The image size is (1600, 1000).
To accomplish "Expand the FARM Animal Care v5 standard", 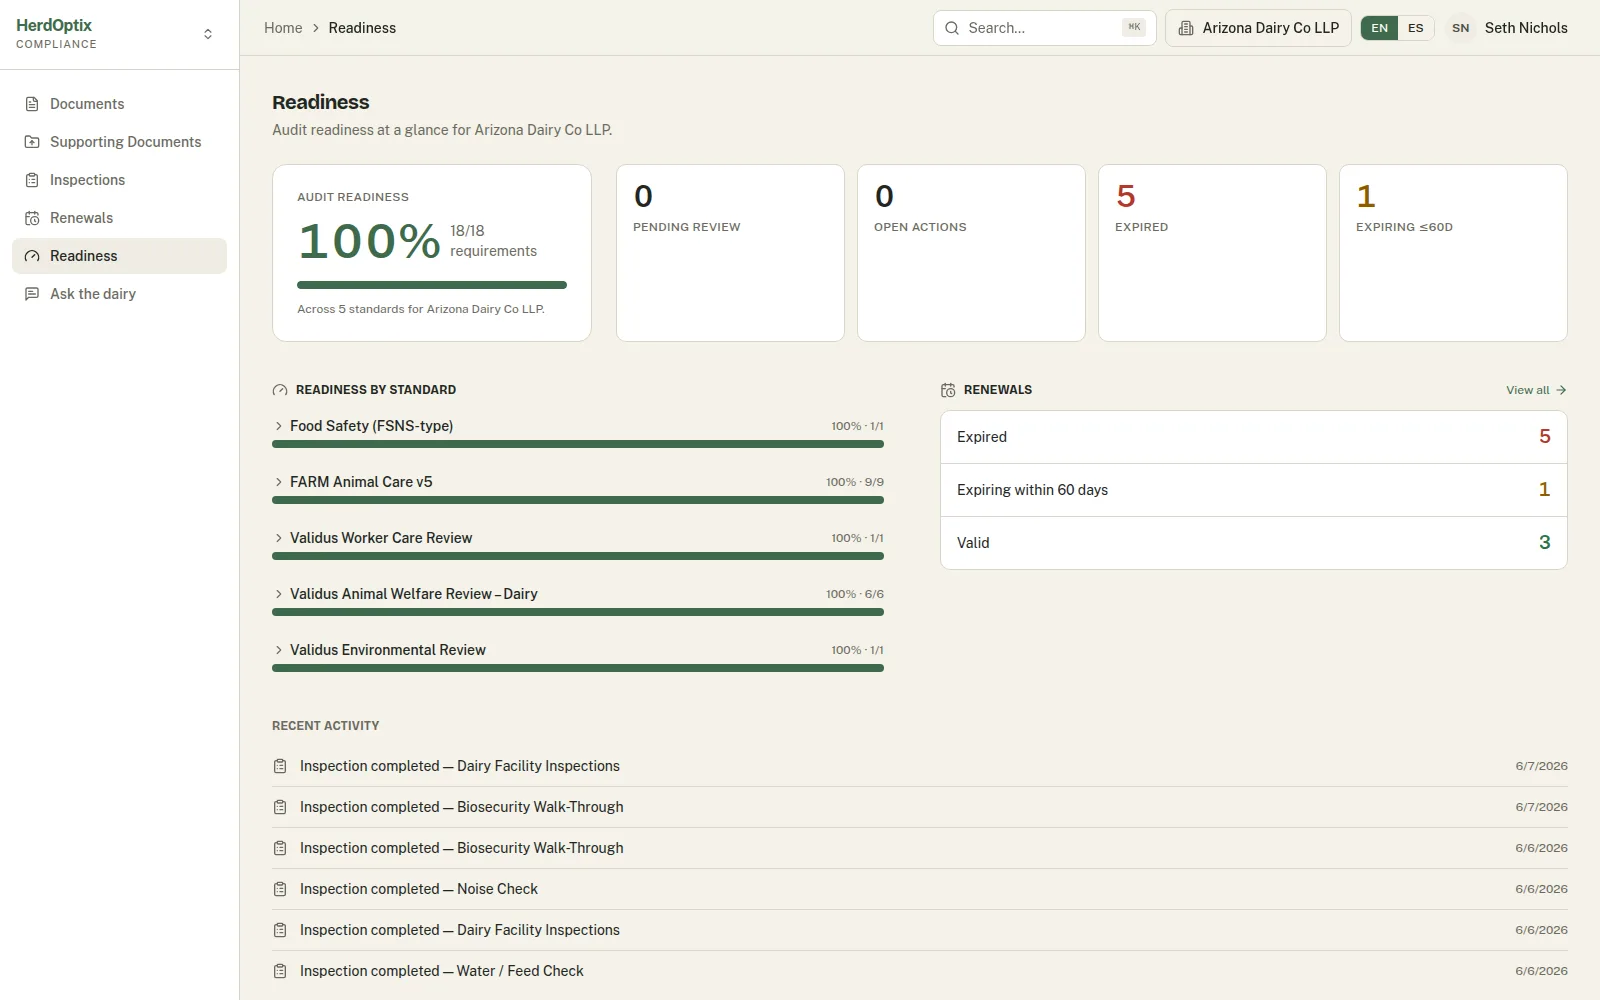I will point(278,482).
